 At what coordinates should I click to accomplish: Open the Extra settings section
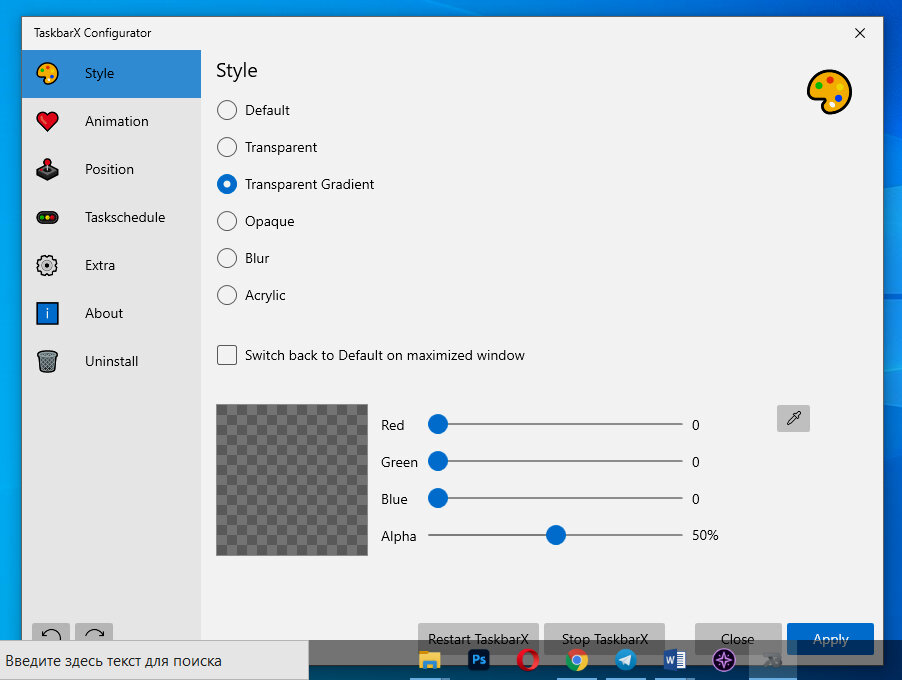pos(112,265)
